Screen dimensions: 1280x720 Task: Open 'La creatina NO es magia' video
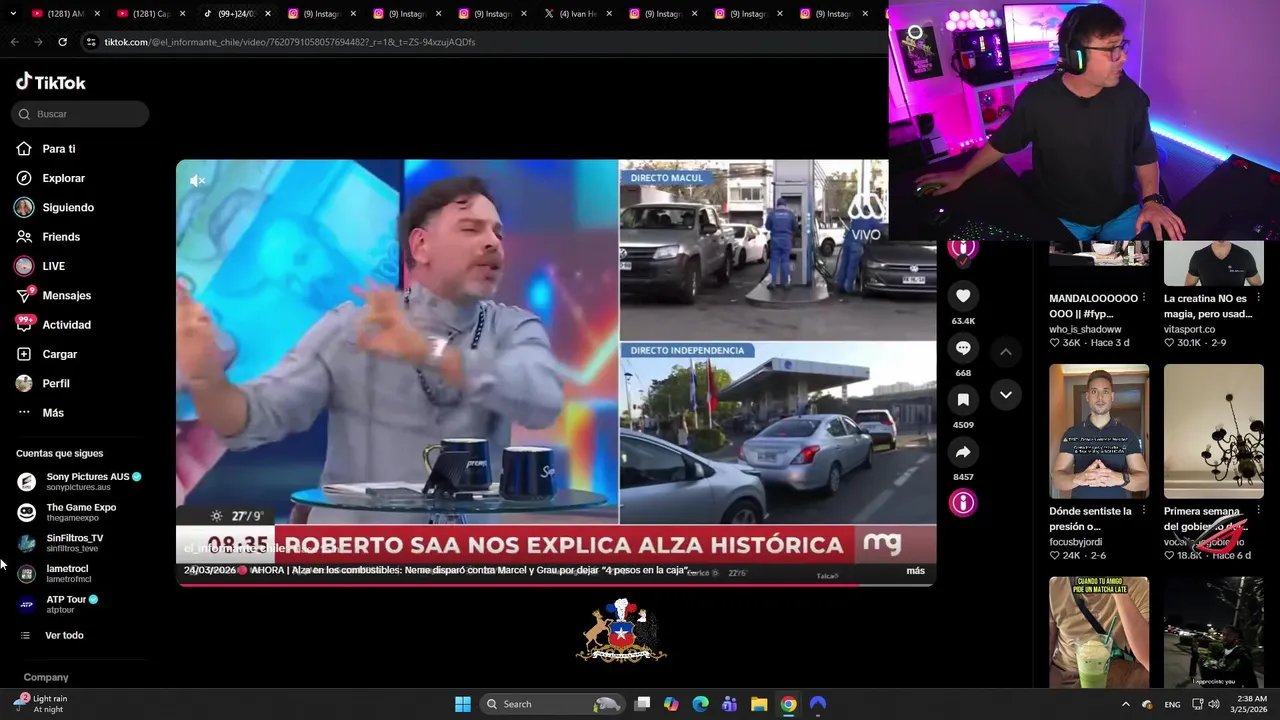1208,306
